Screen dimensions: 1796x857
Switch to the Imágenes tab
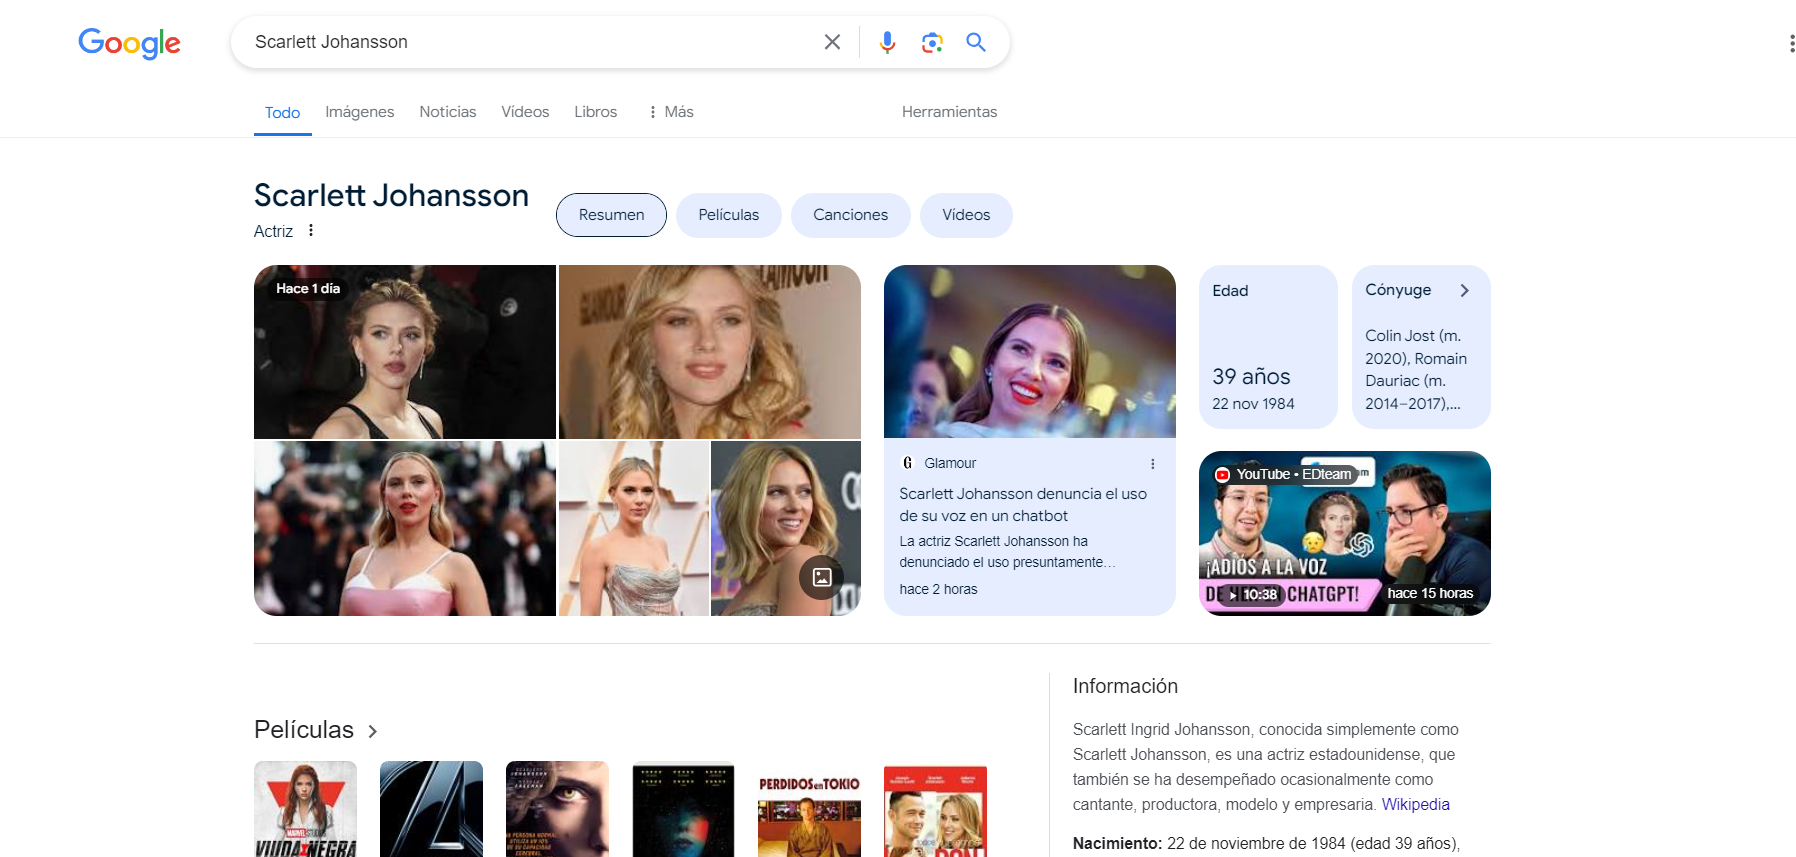tap(359, 112)
